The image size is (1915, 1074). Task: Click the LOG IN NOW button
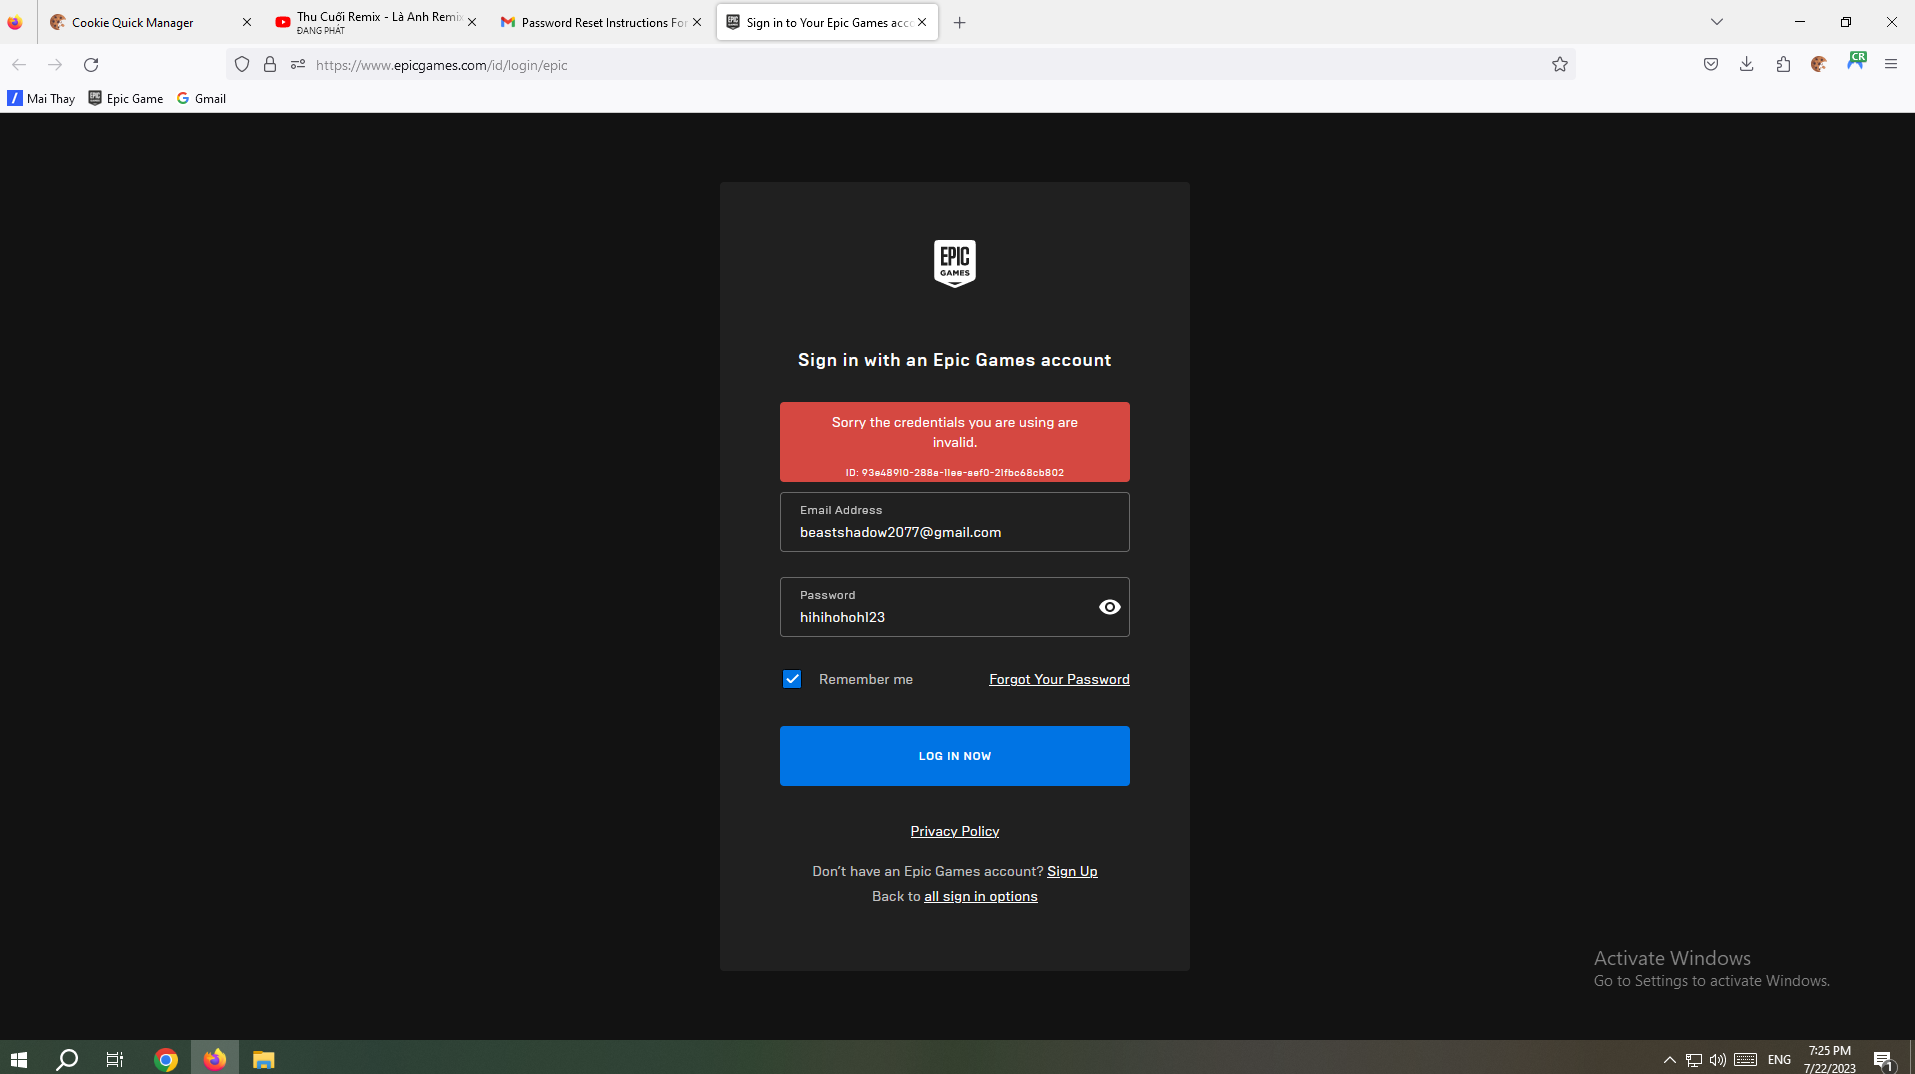tap(955, 756)
